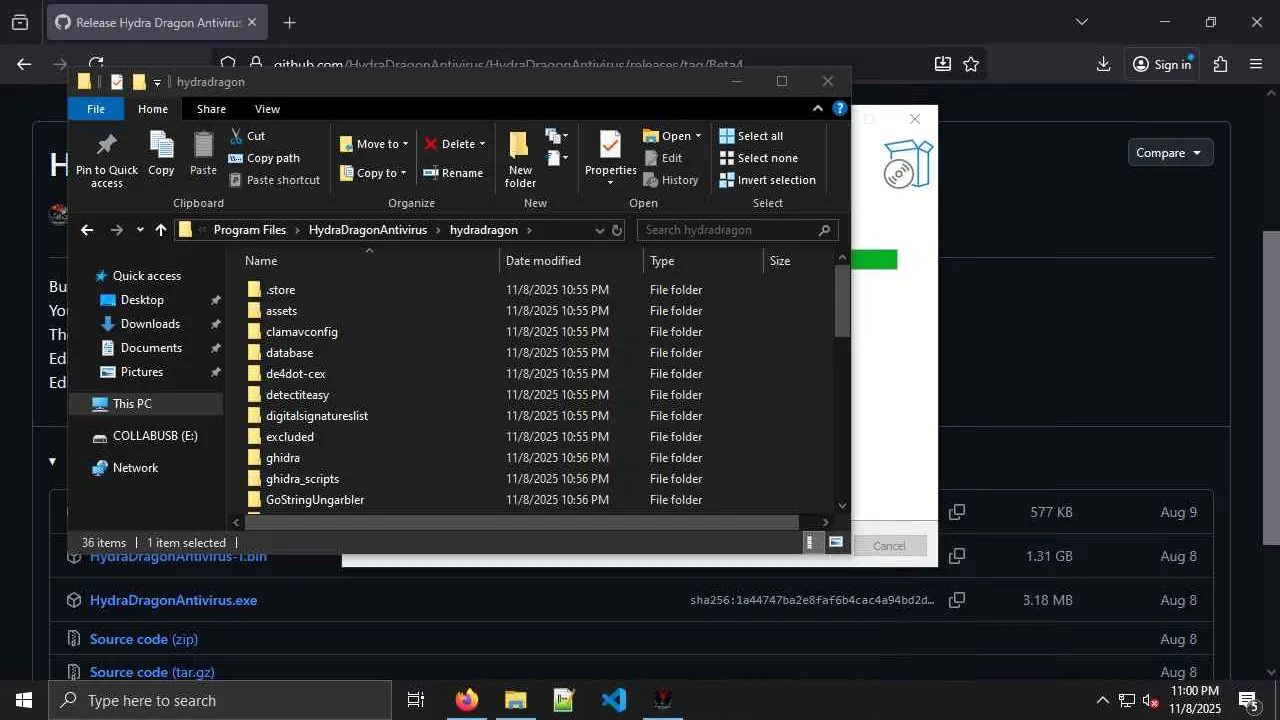Bookmark the GitHub page with the star
1280x720 pixels.
coord(971,64)
